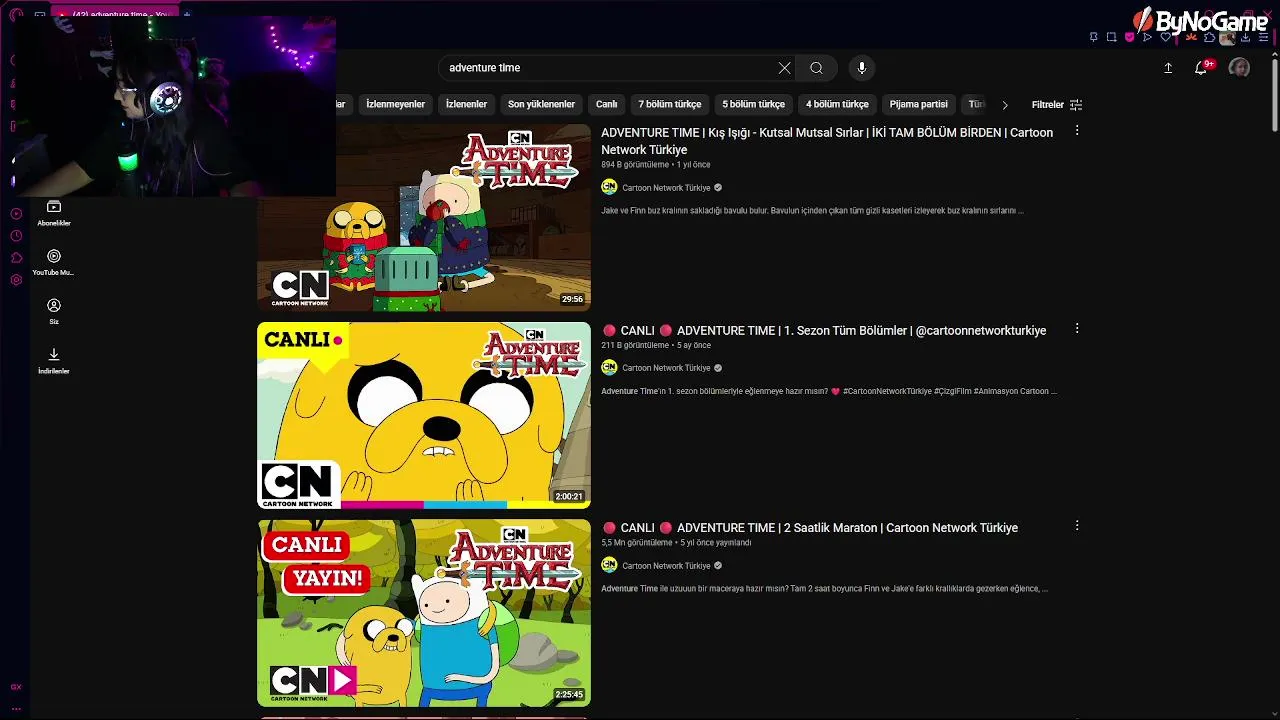
Task: Open YouTube Music in the sidebar
Action: (54, 263)
